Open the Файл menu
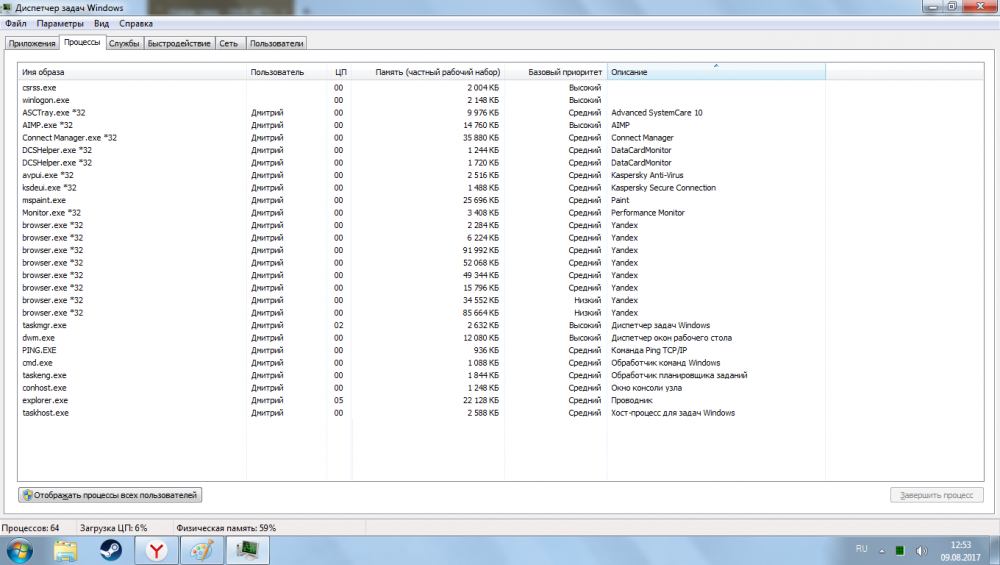 click(x=15, y=22)
